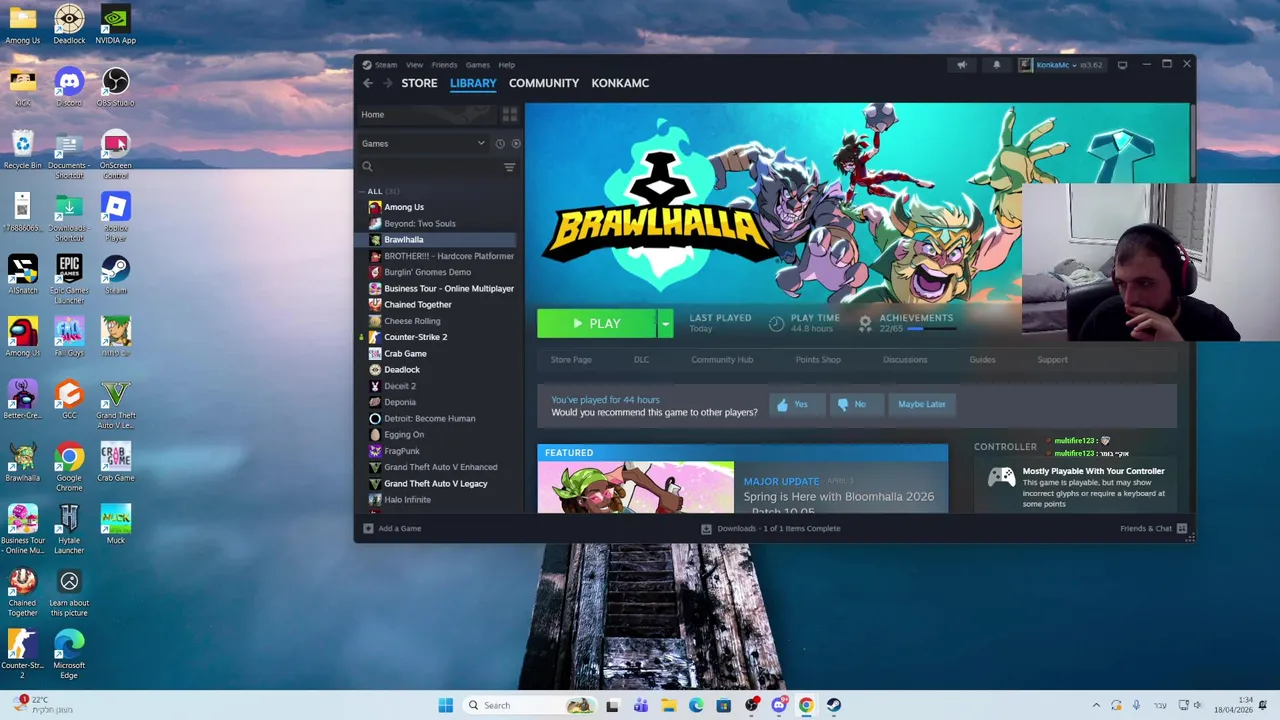Open the KONKAMC profile tab
This screenshot has height=720, width=1280.
coord(620,83)
